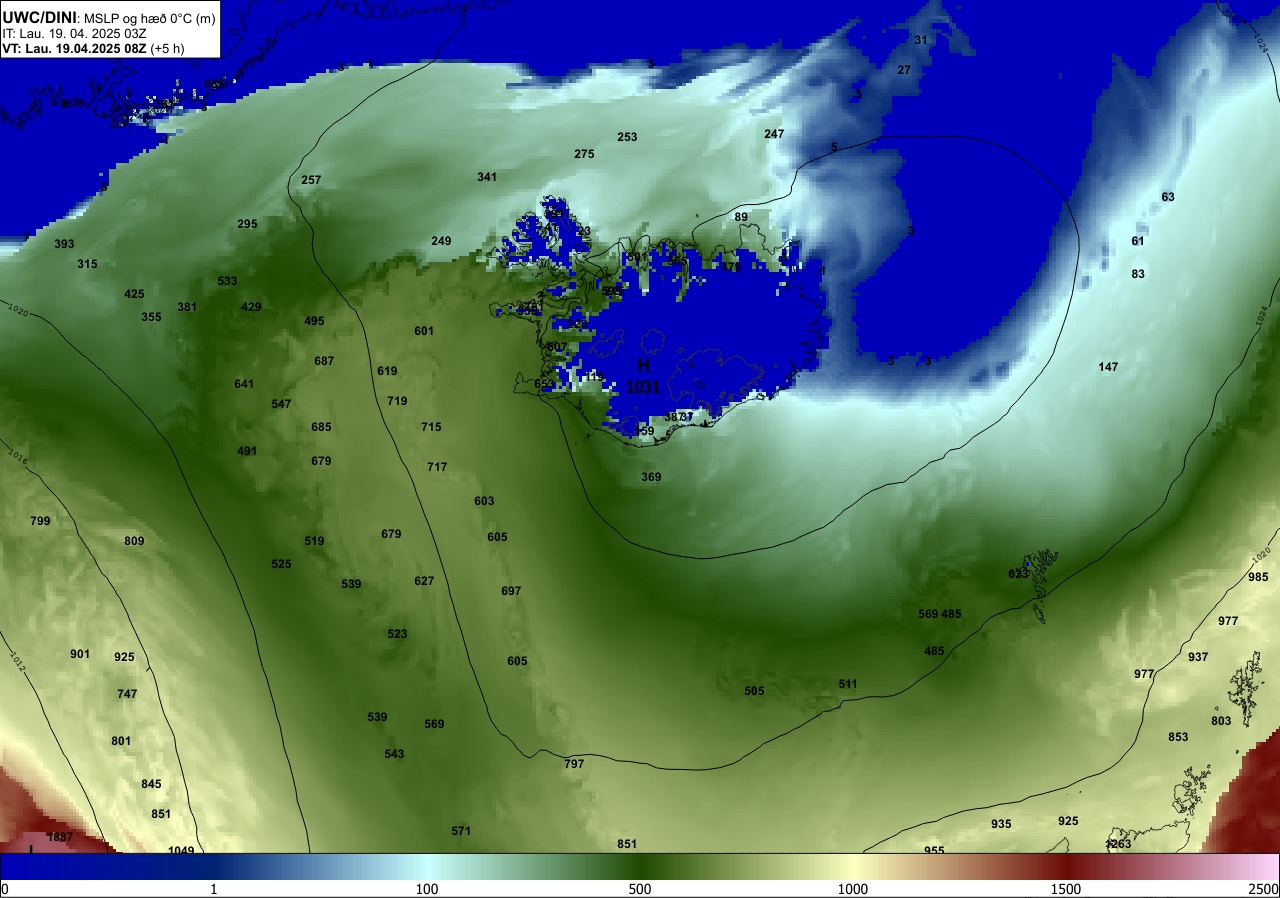The height and width of the screenshot is (898, 1280).
Task: Pick the 1500 tick on the color scale
Action: [x=1066, y=889]
